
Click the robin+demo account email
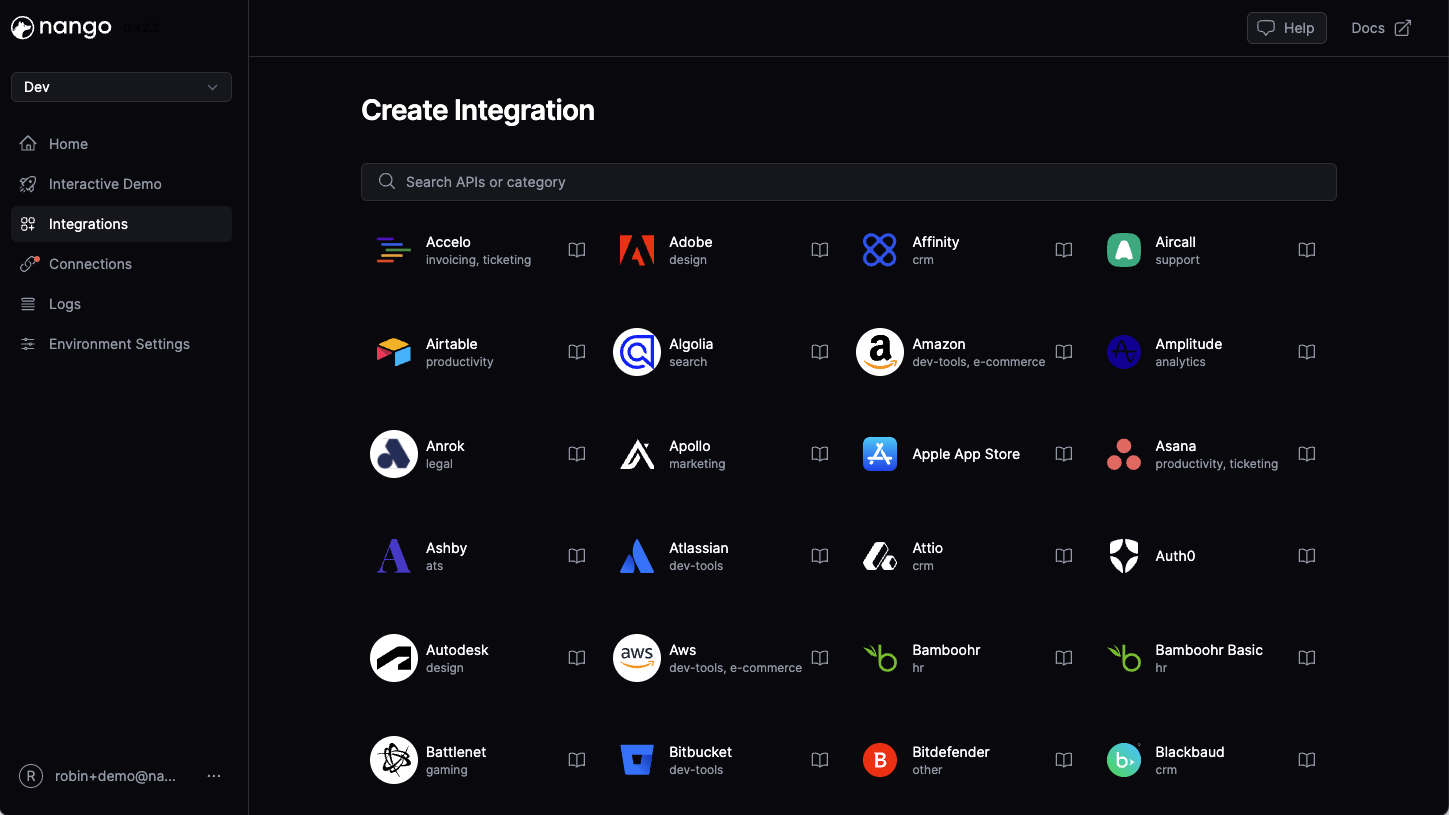(115, 776)
